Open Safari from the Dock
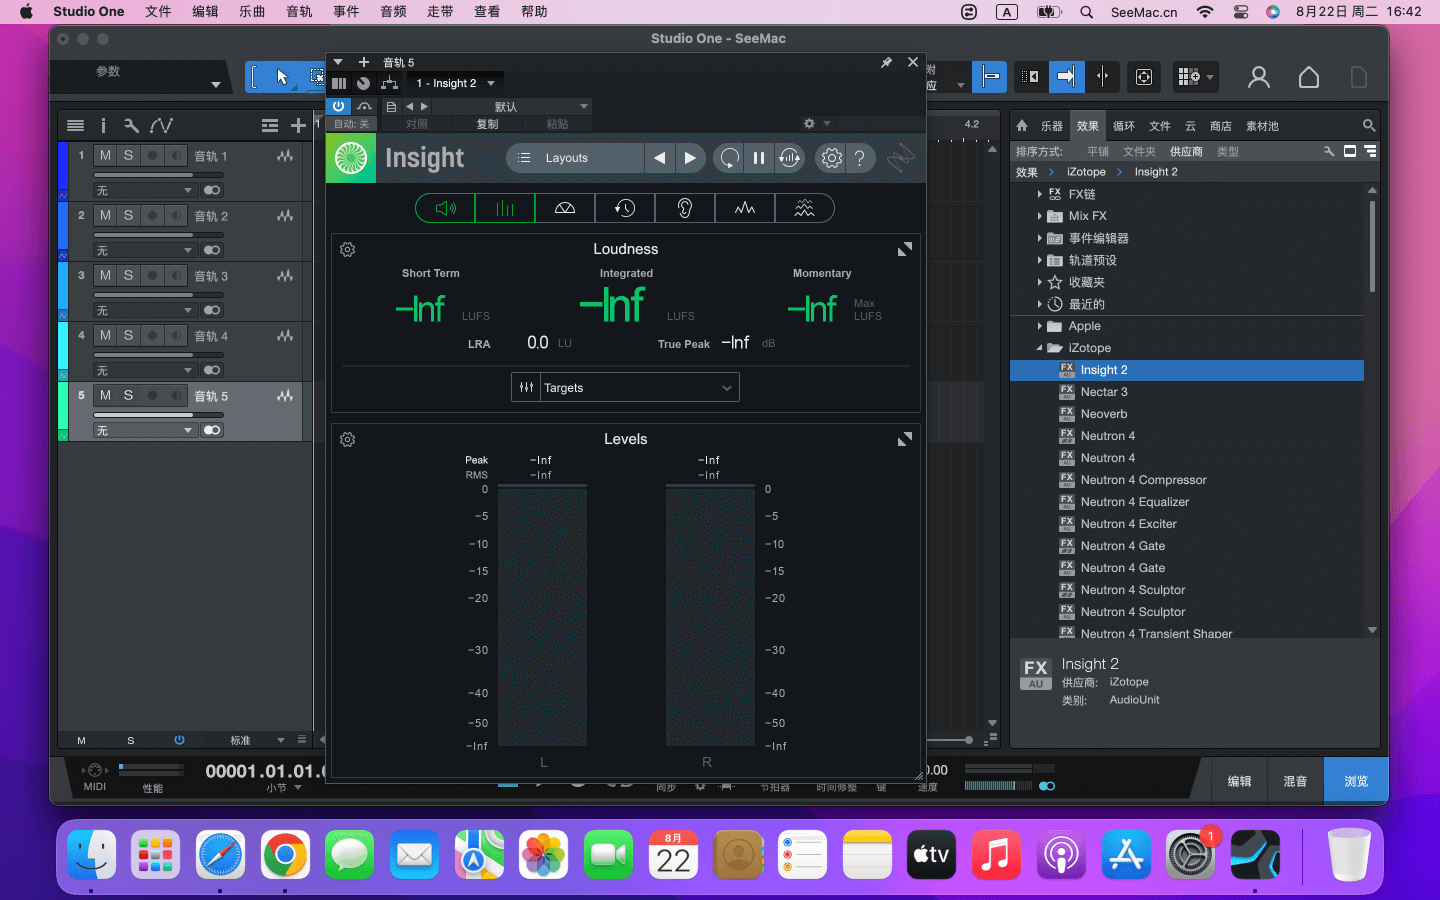This screenshot has width=1440, height=900. pos(220,855)
